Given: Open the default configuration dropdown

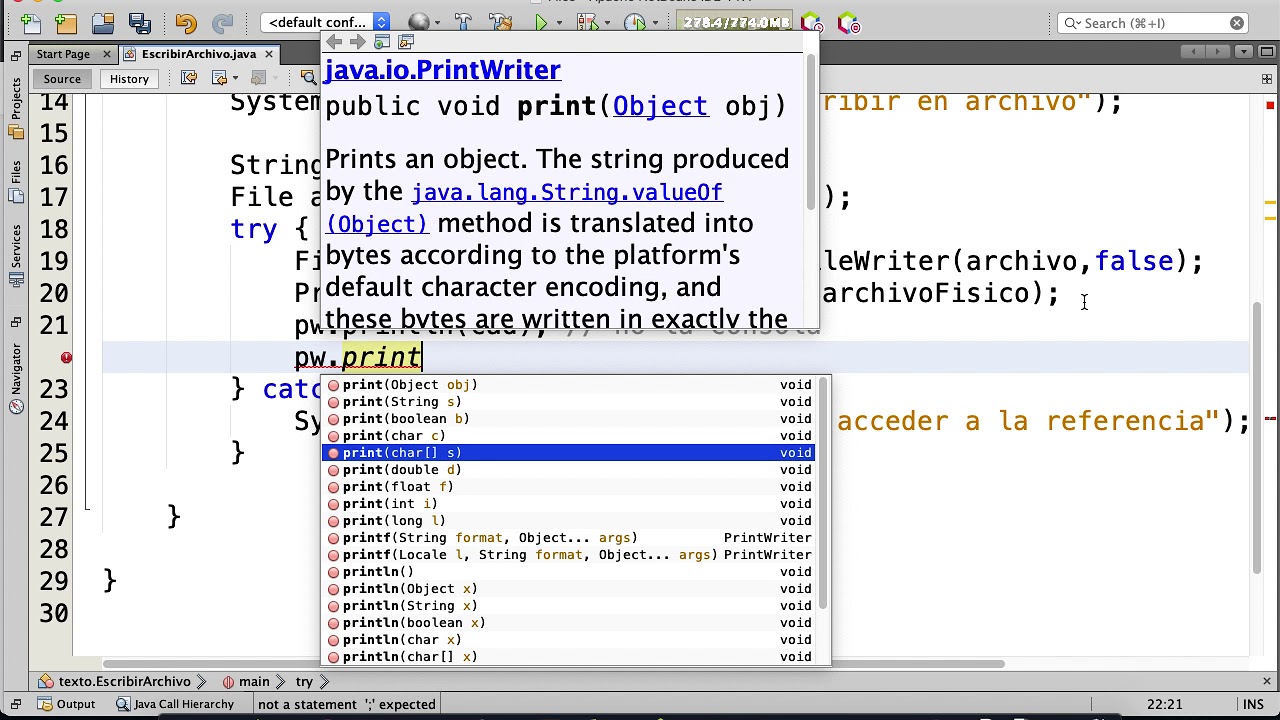Looking at the screenshot, I should [326, 22].
